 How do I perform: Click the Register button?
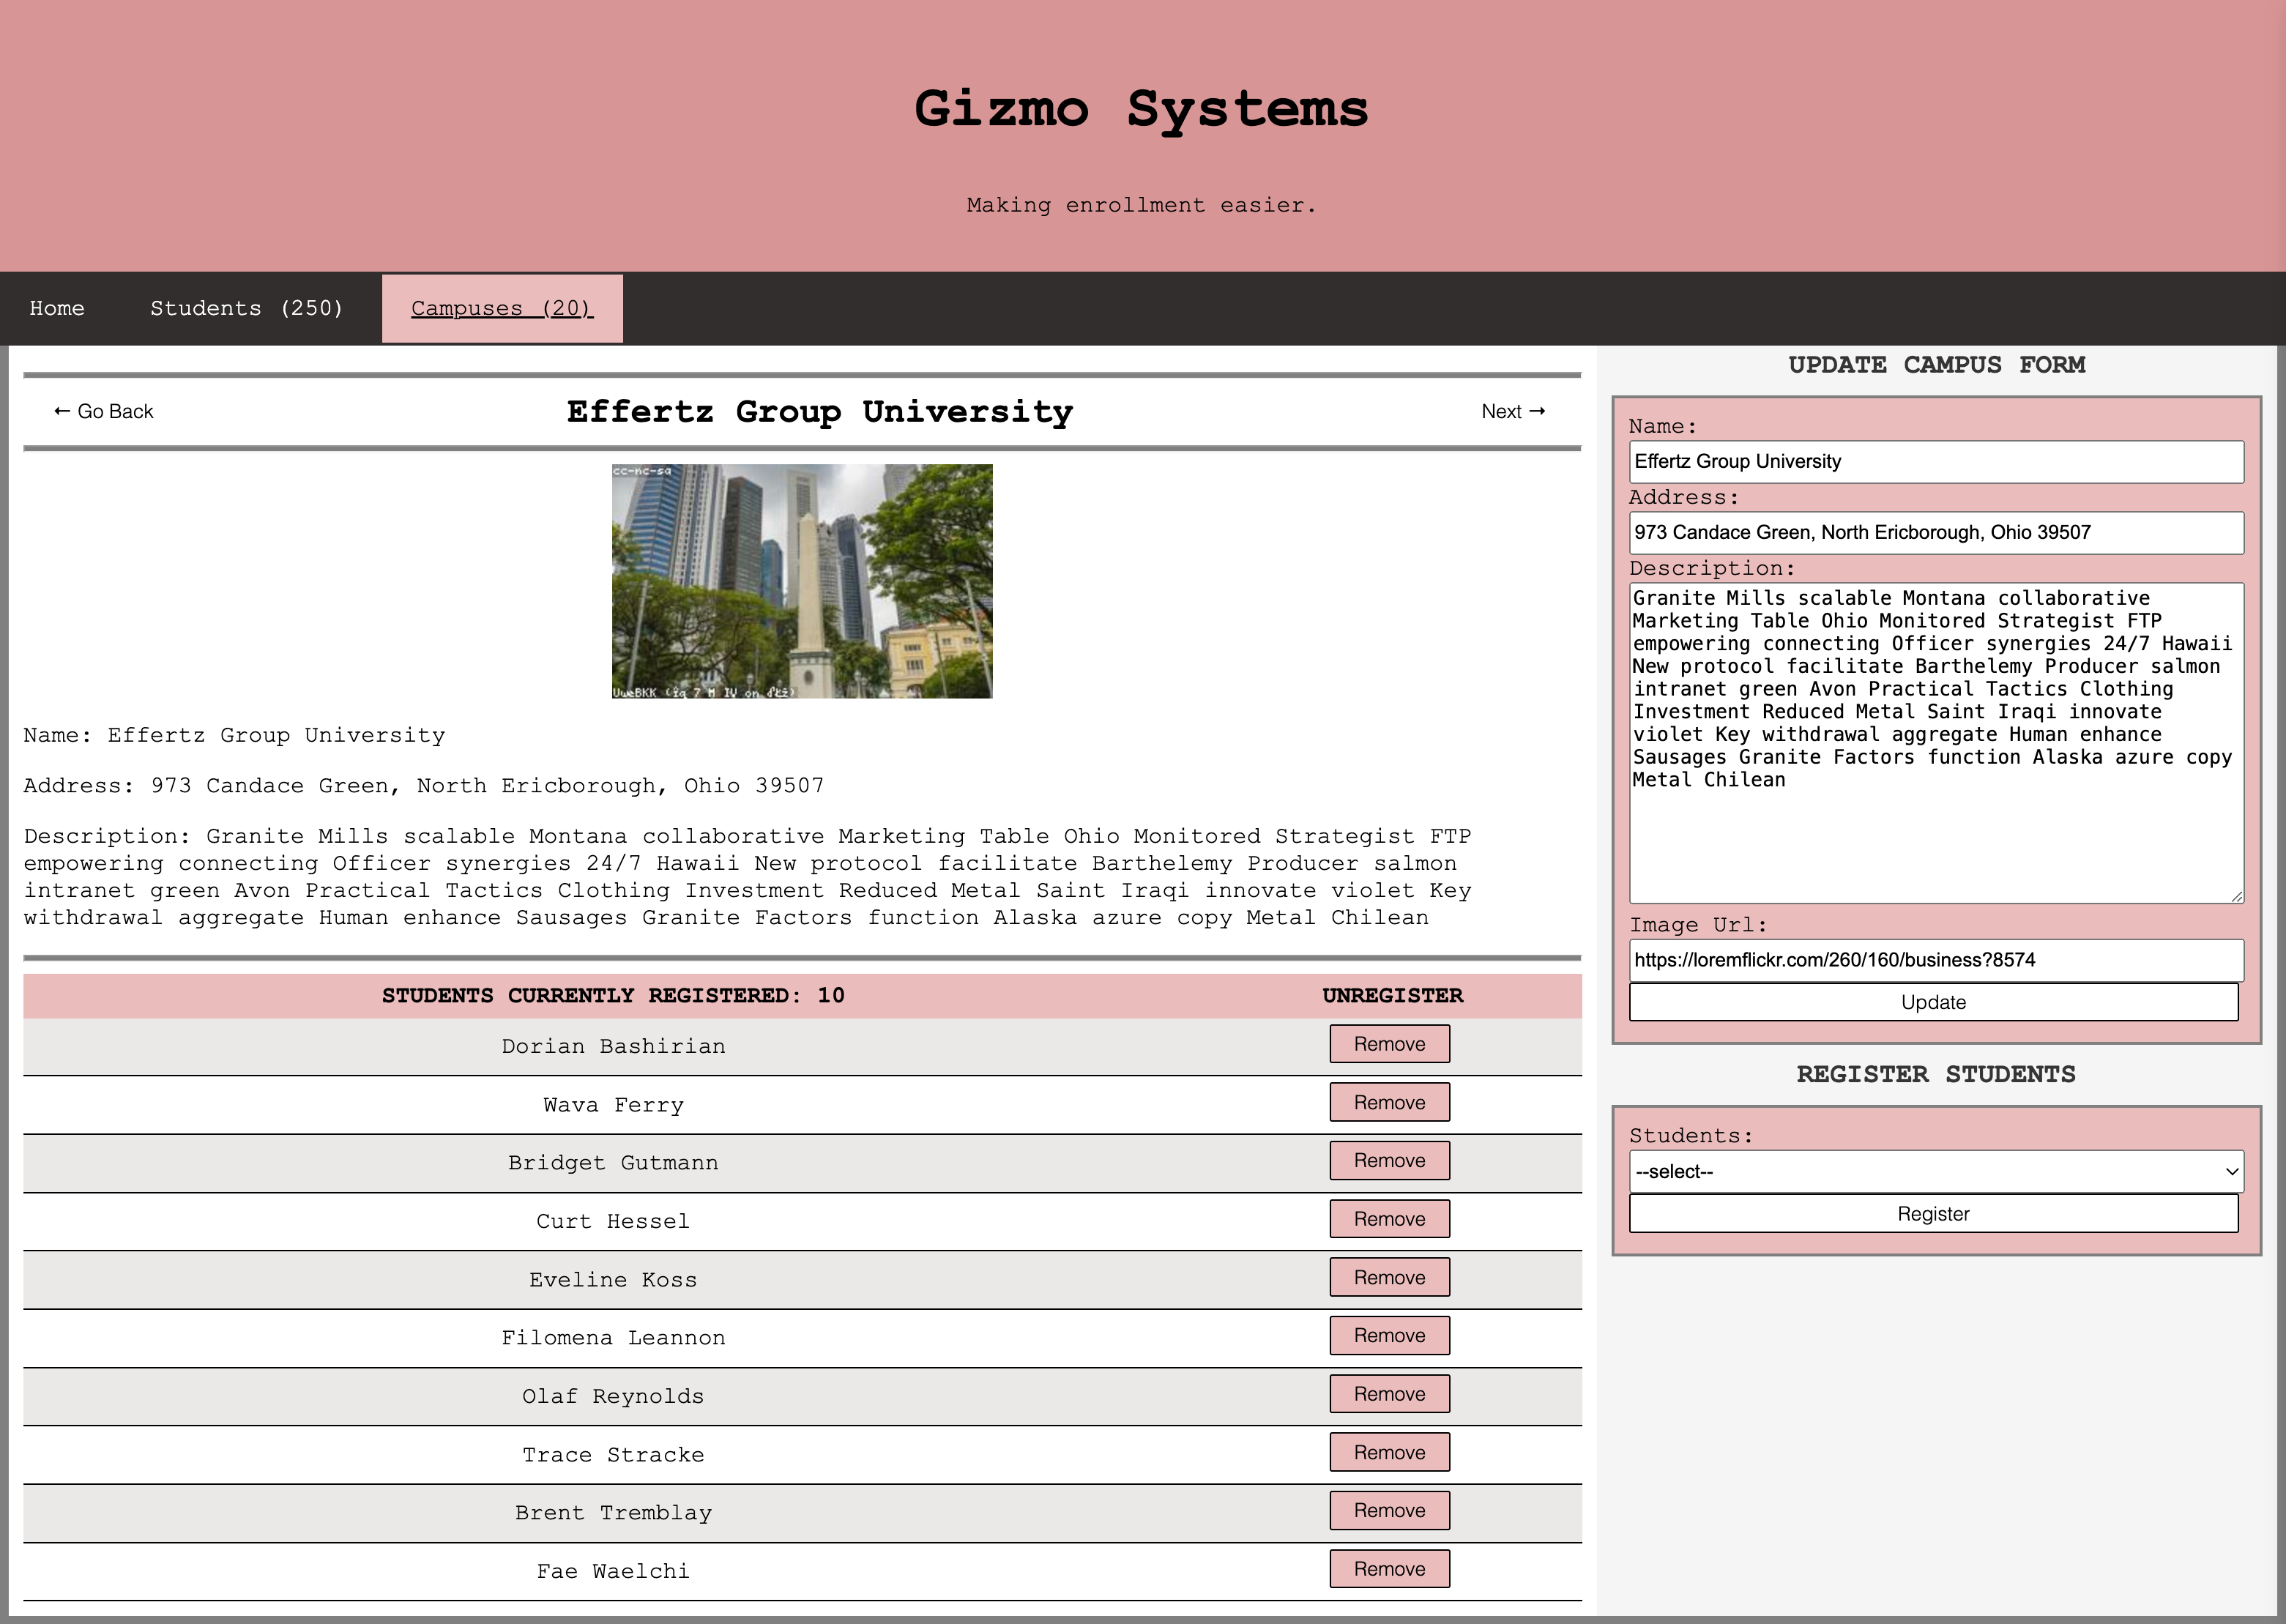[1932, 1214]
